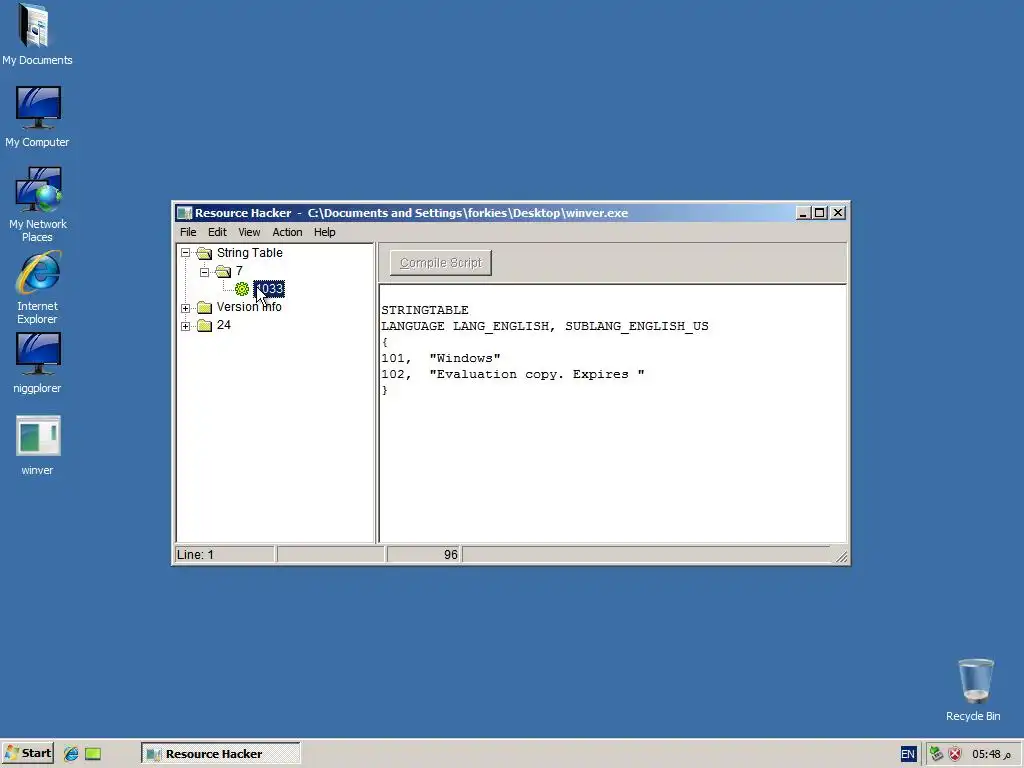
Task: Select the 7 tree label
Action: click(239, 271)
